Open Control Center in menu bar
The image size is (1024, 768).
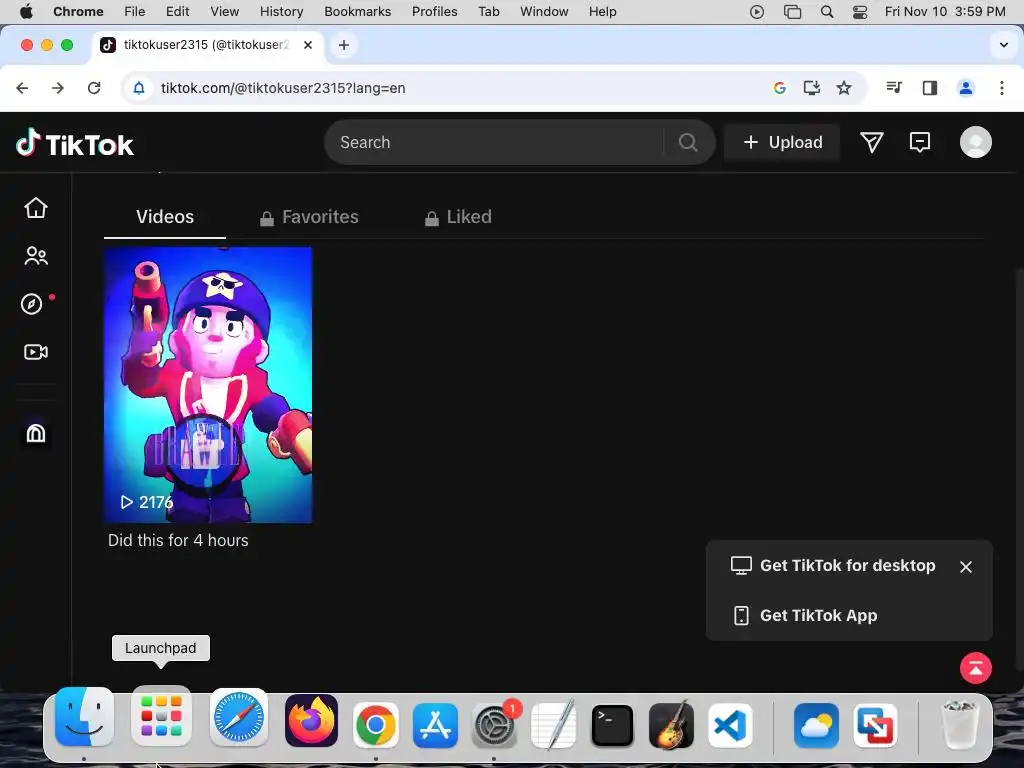point(860,11)
